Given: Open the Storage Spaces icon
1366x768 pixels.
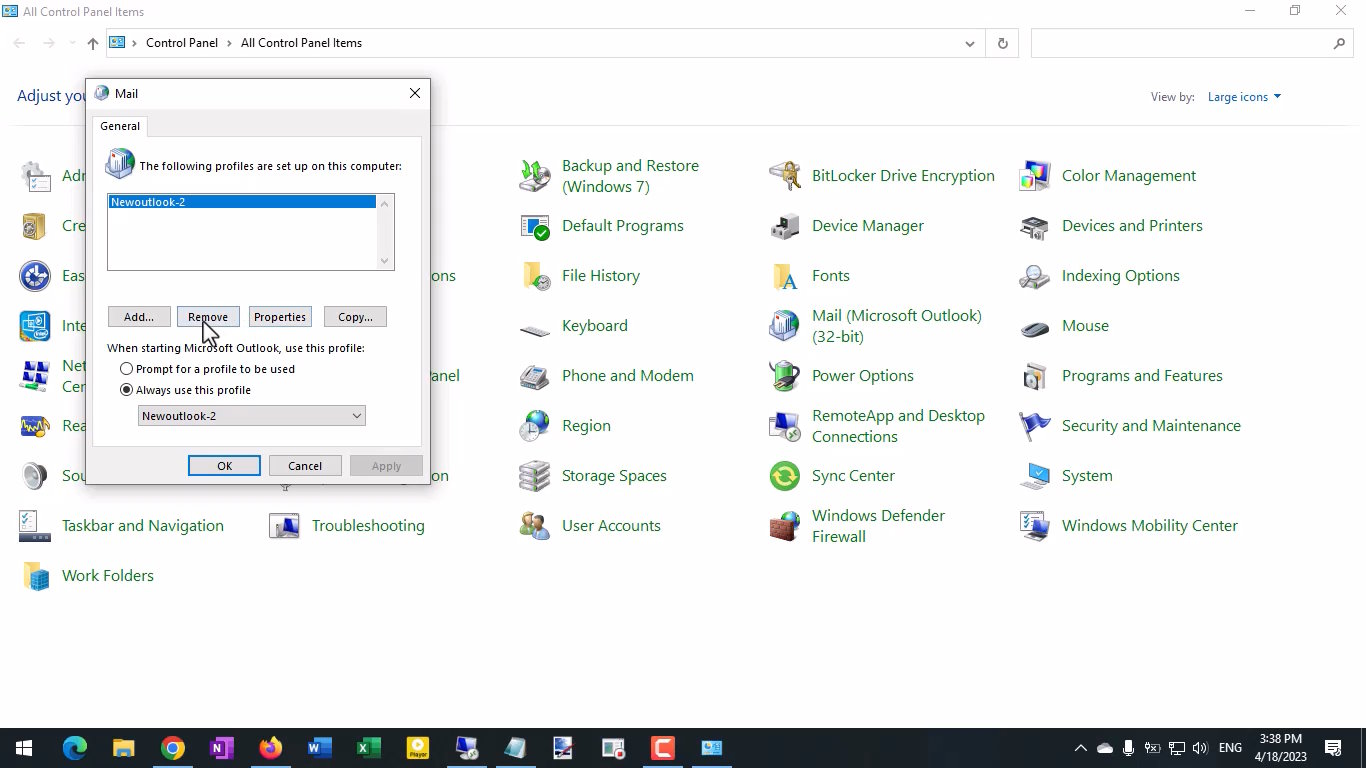Looking at the screenshot, I should tap(535, 476).
